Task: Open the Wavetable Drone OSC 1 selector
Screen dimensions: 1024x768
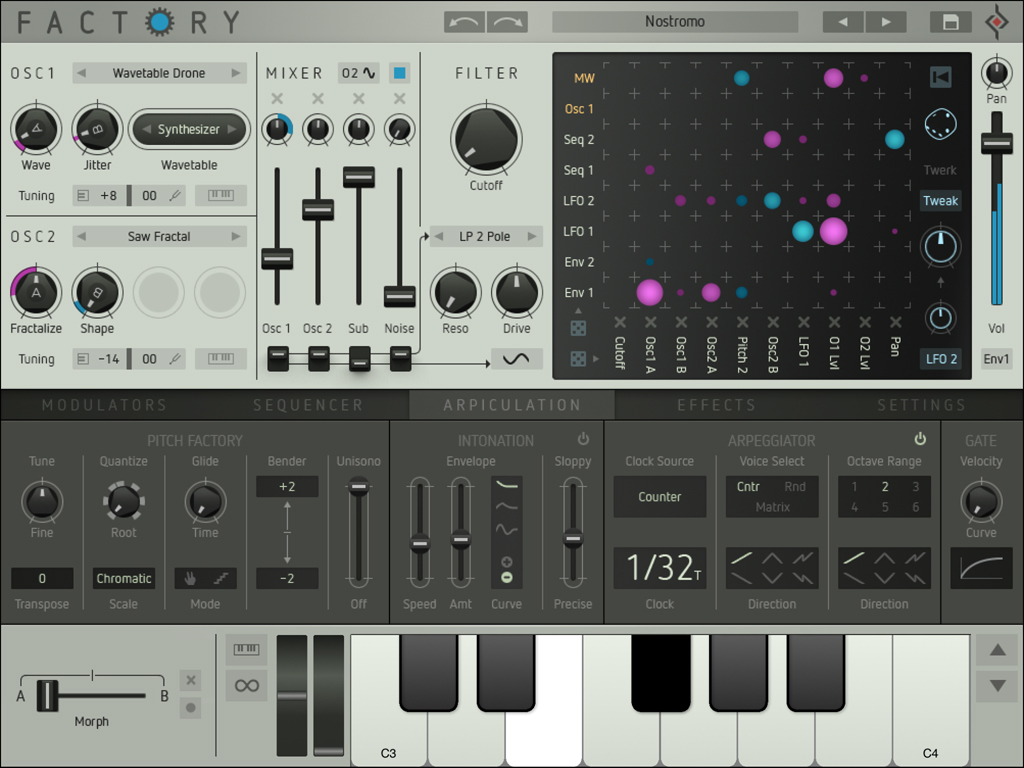Action: [159, 73]
